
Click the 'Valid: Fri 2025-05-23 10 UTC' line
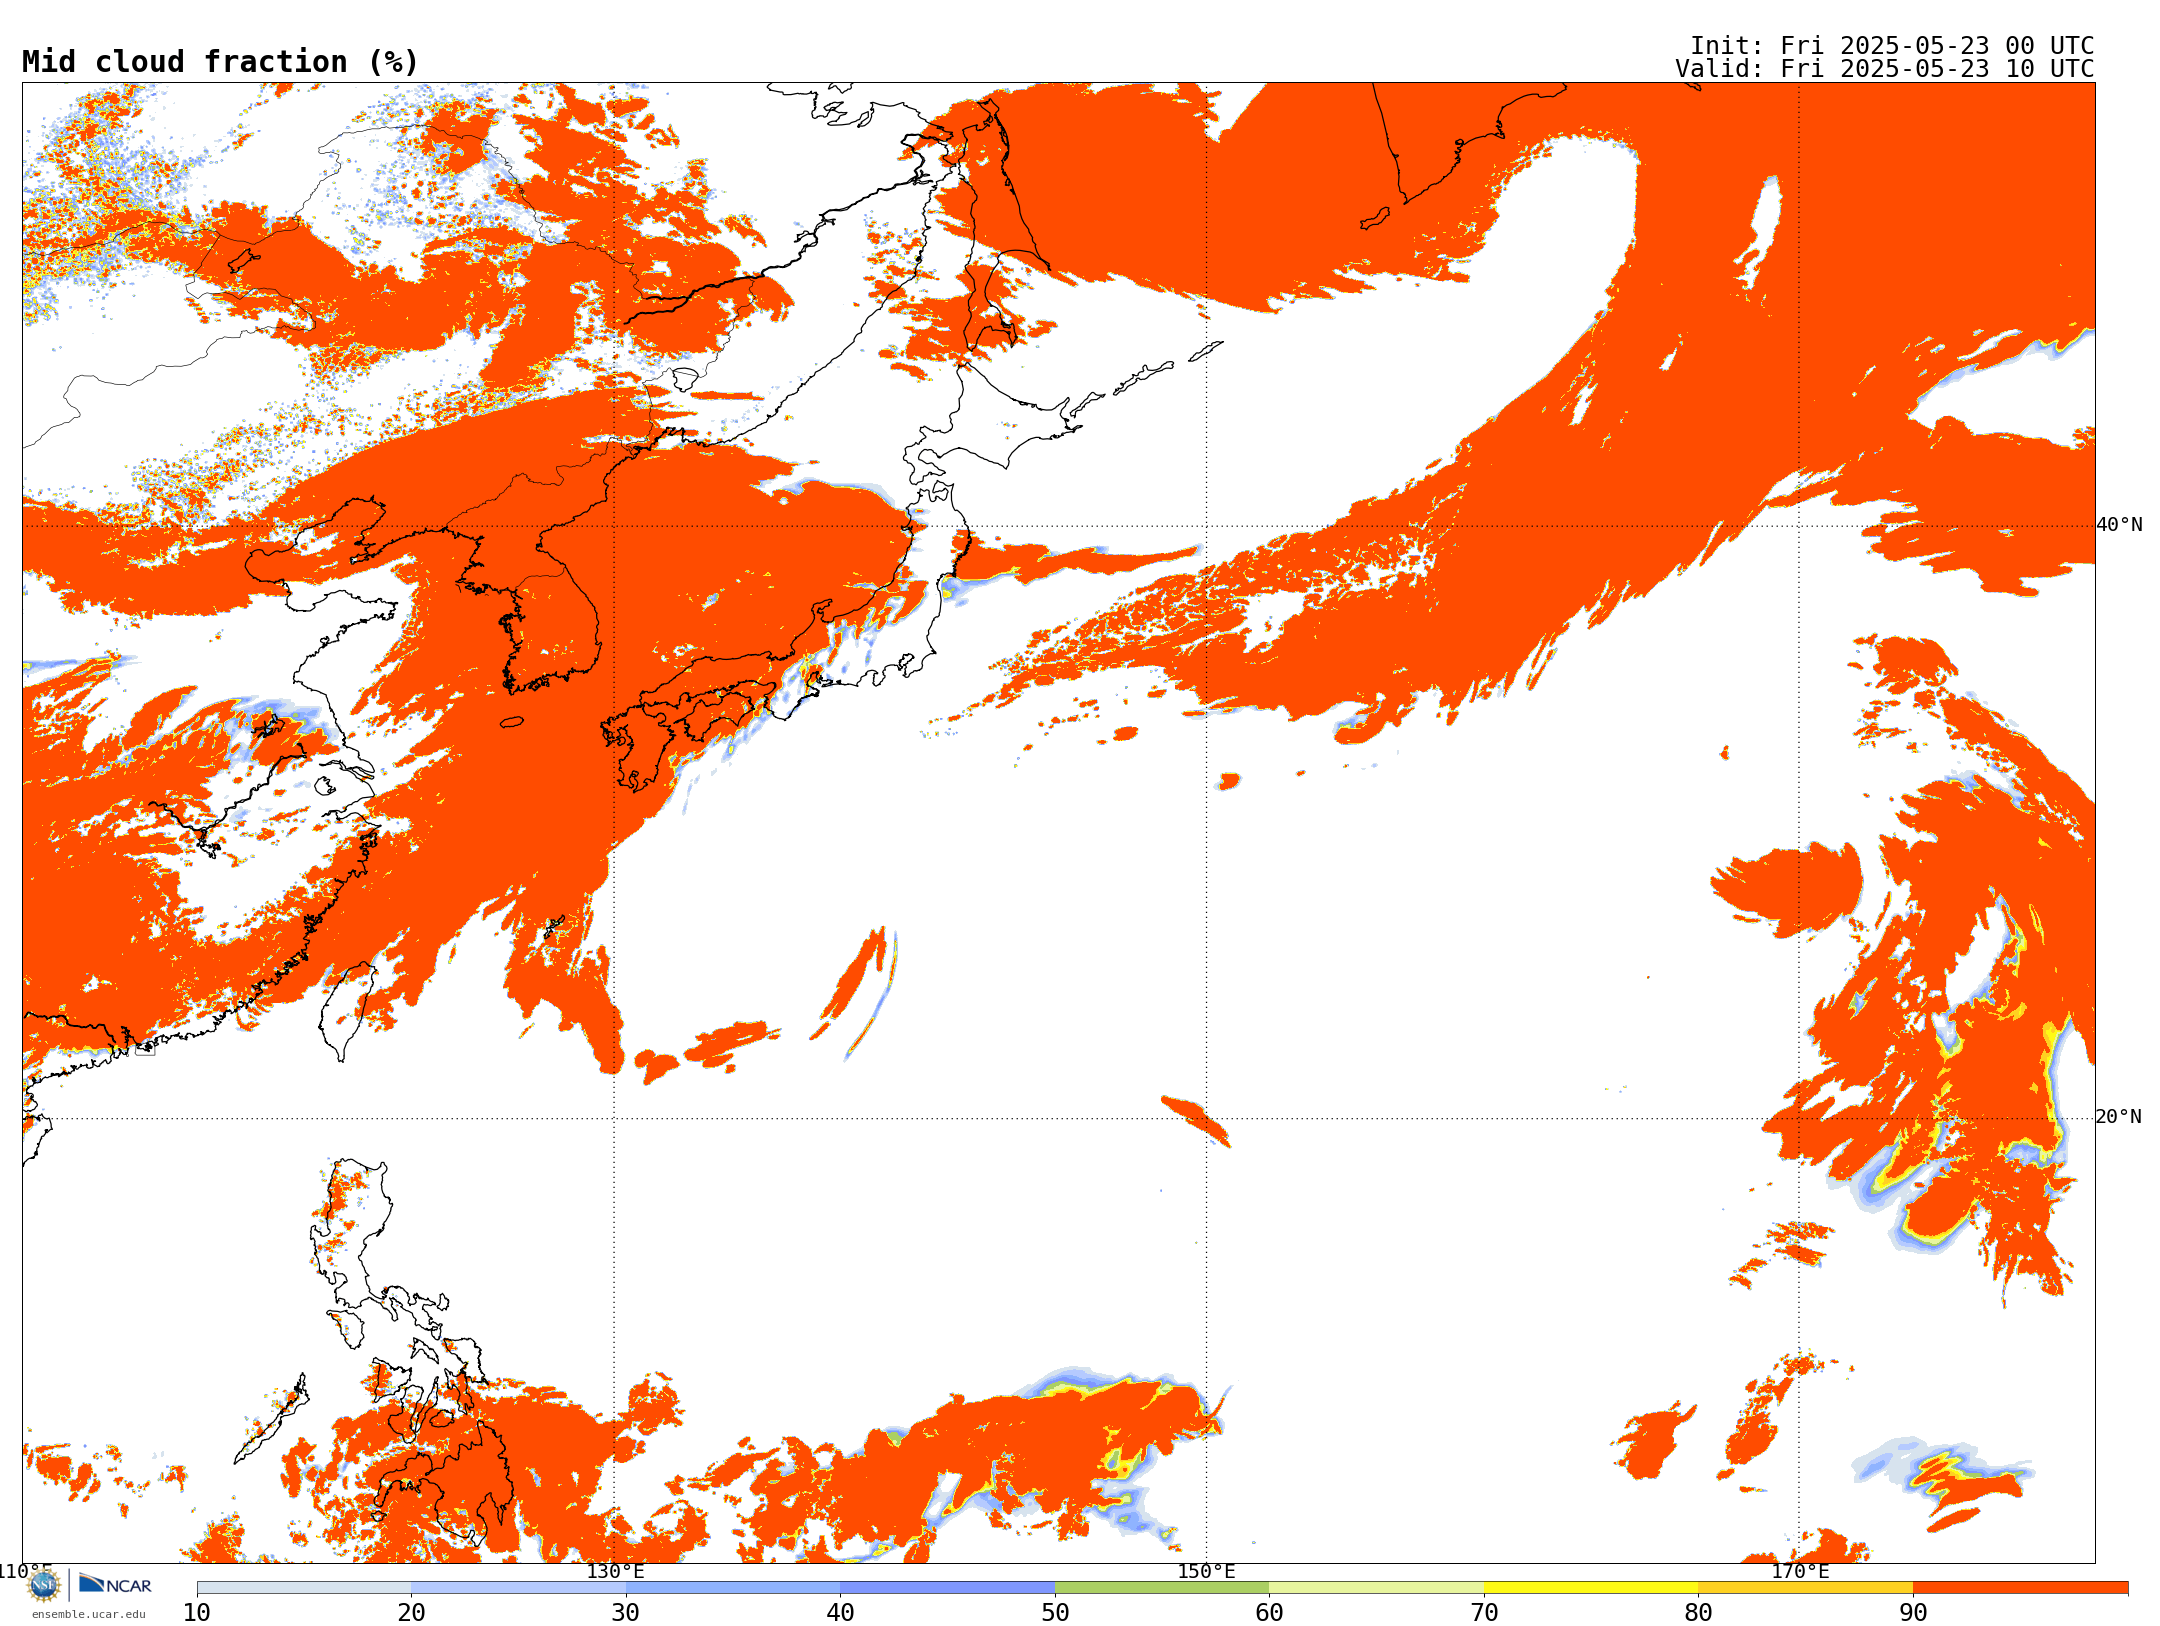pos(1885,69)
